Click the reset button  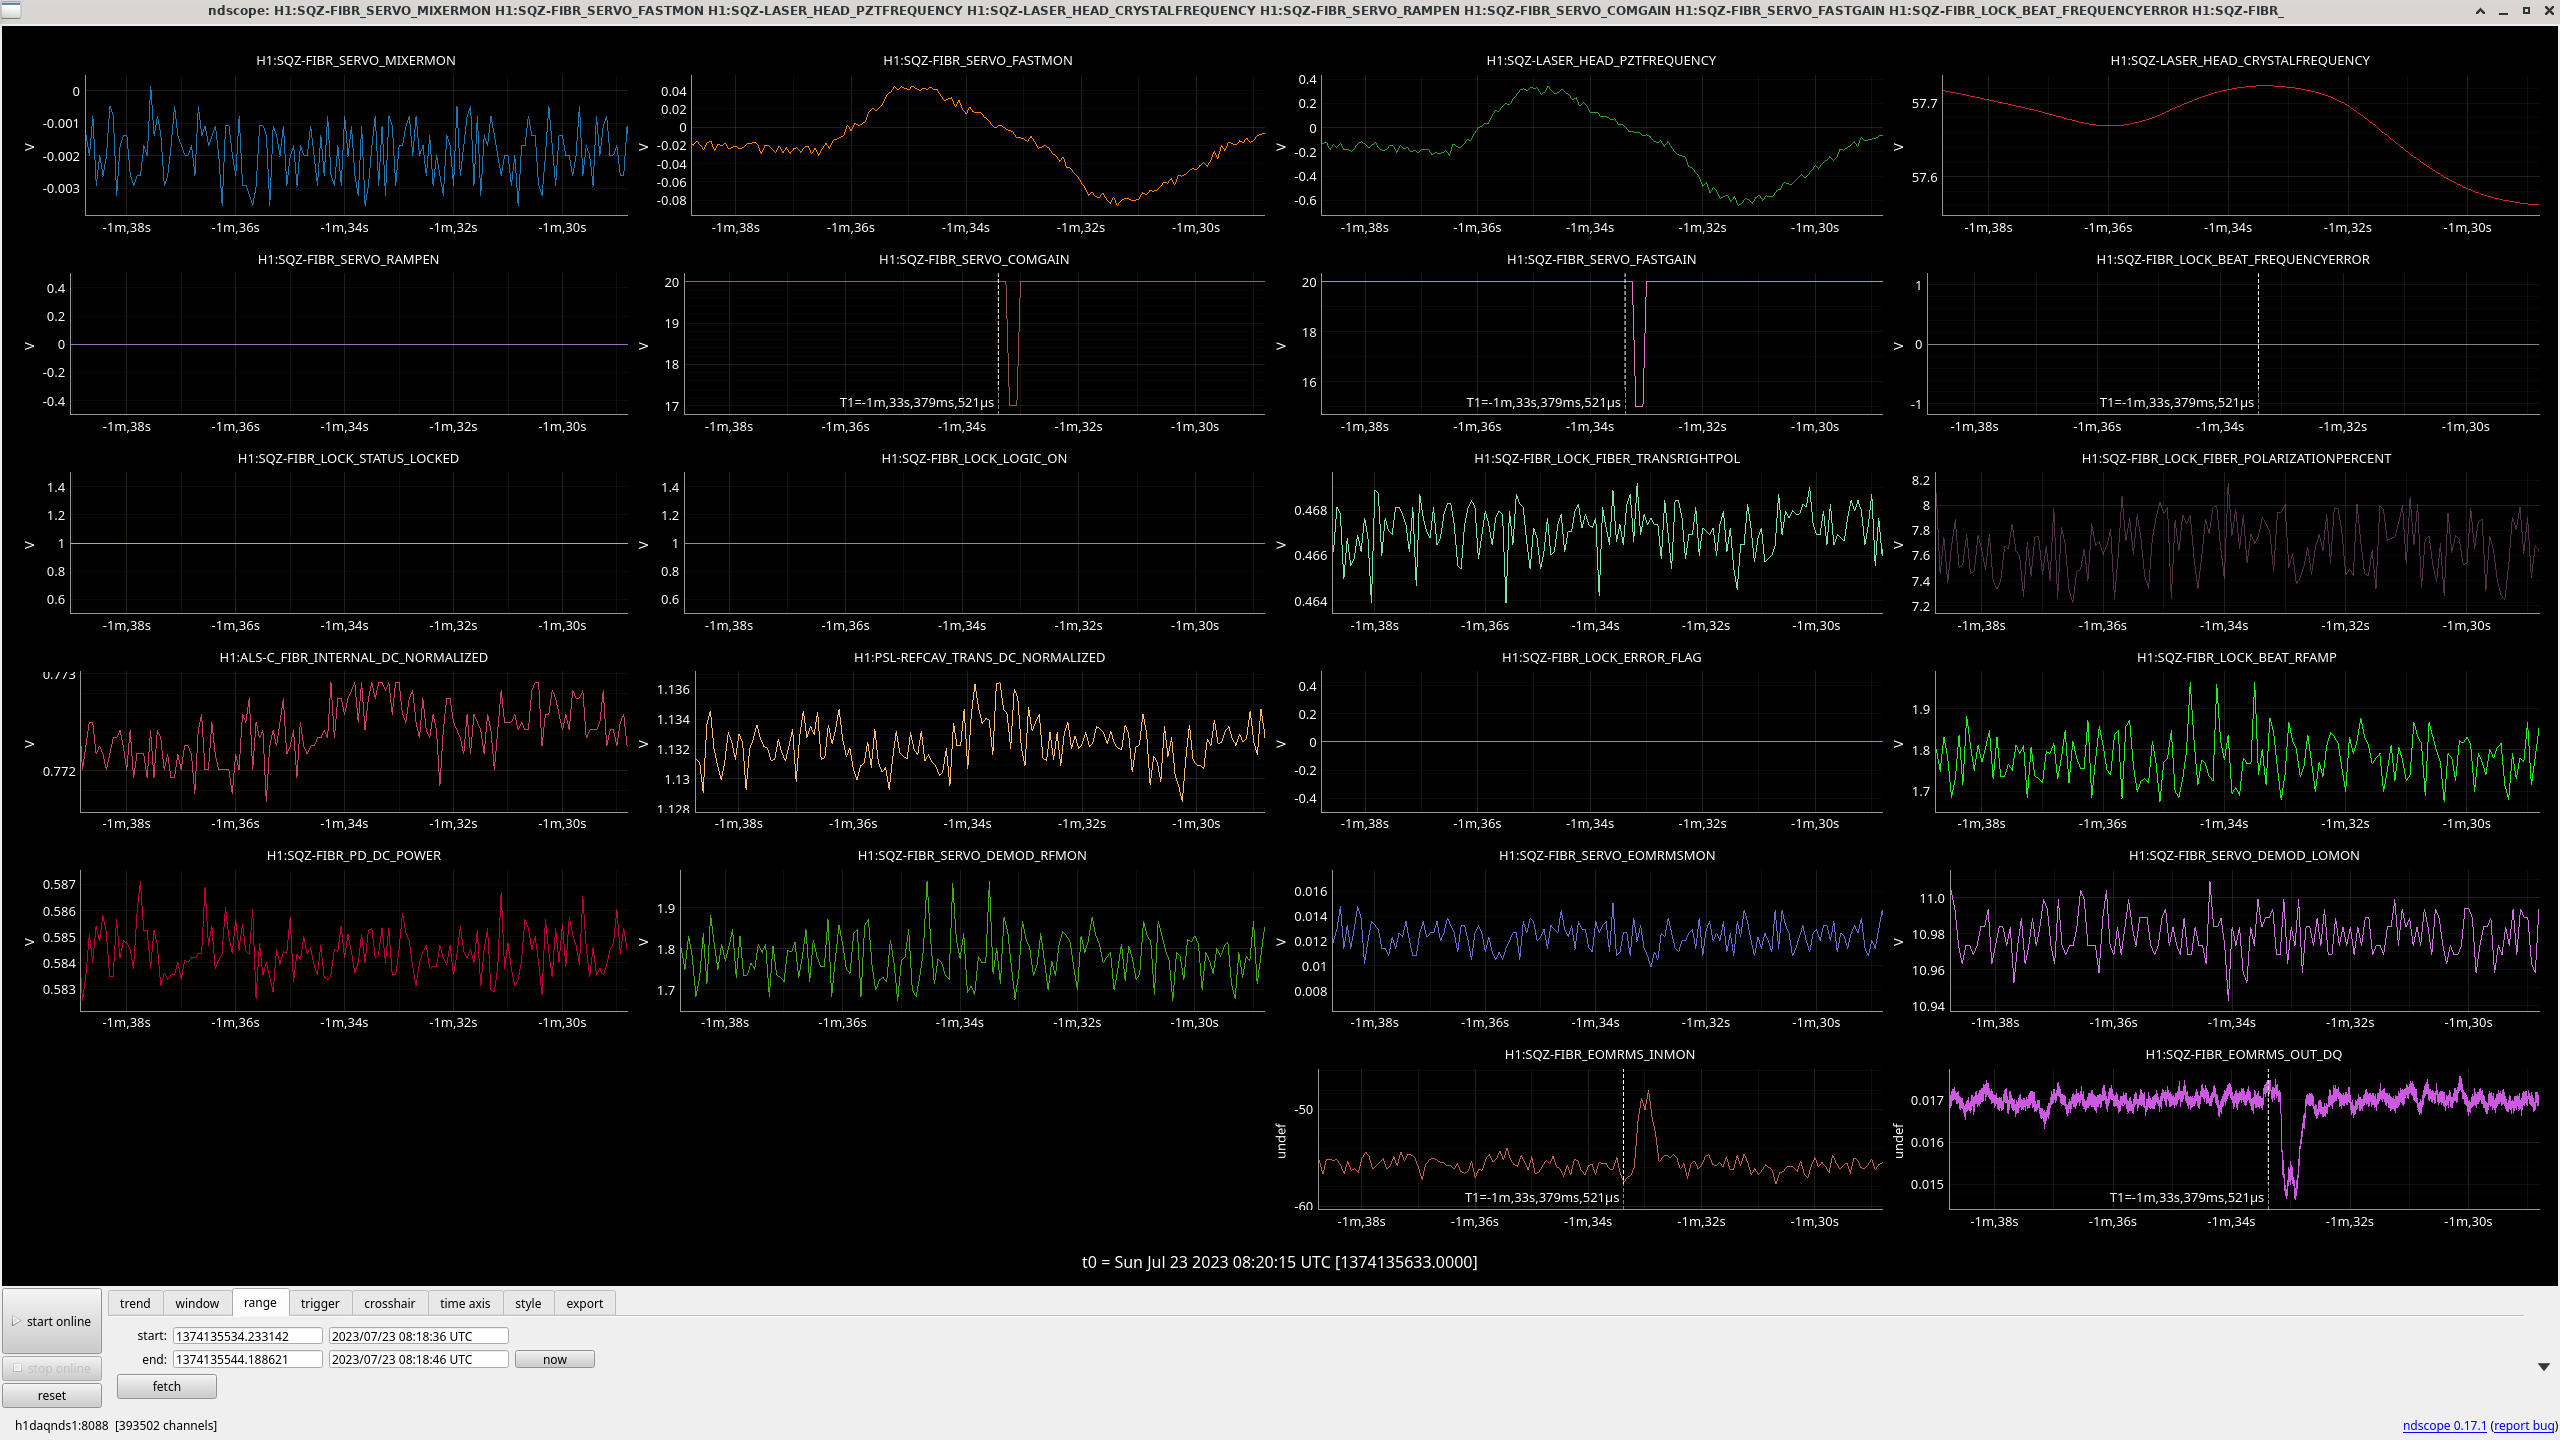52,1395
